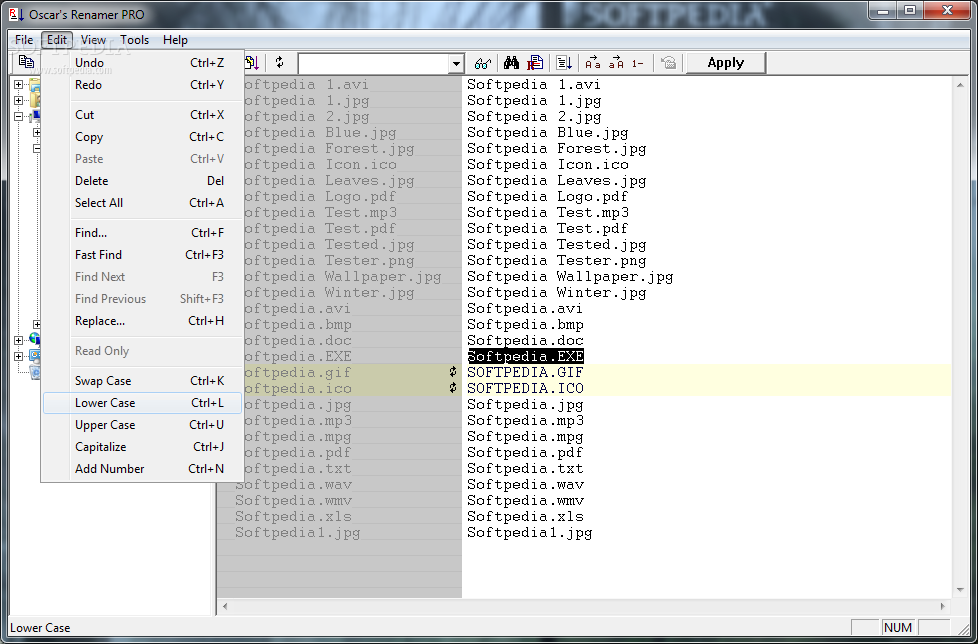Choose Swap Case menu entry

coord(142,381)
